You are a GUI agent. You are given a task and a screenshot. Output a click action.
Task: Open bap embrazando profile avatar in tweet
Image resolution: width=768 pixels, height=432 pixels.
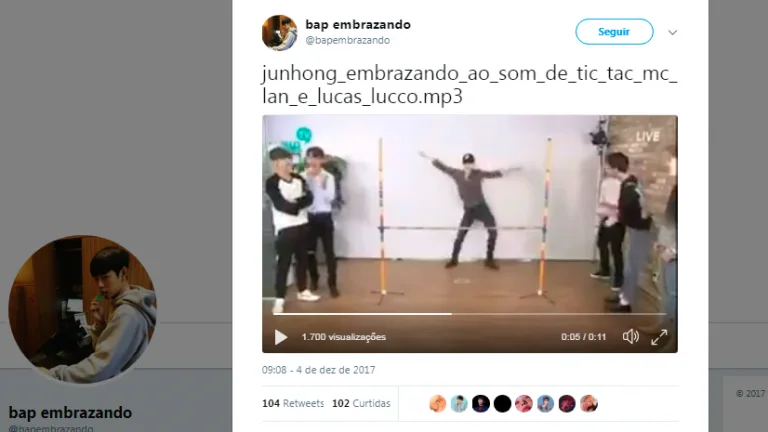280,33
